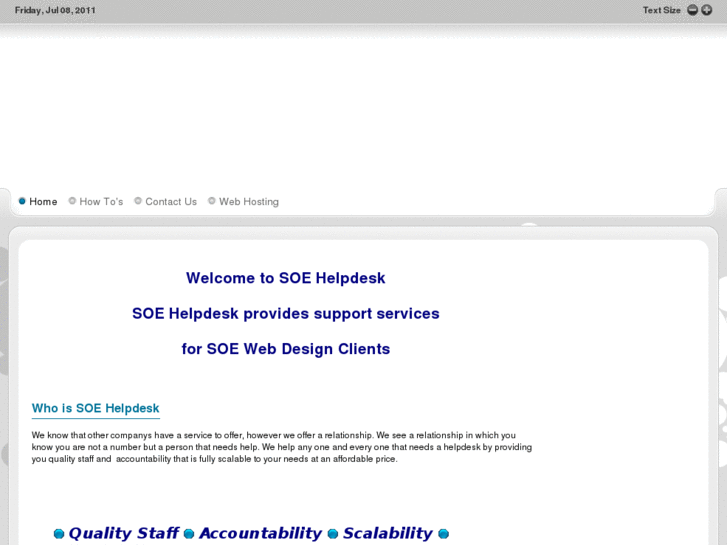
Task: Increase text size with plus icon
Action: (707, 10)
